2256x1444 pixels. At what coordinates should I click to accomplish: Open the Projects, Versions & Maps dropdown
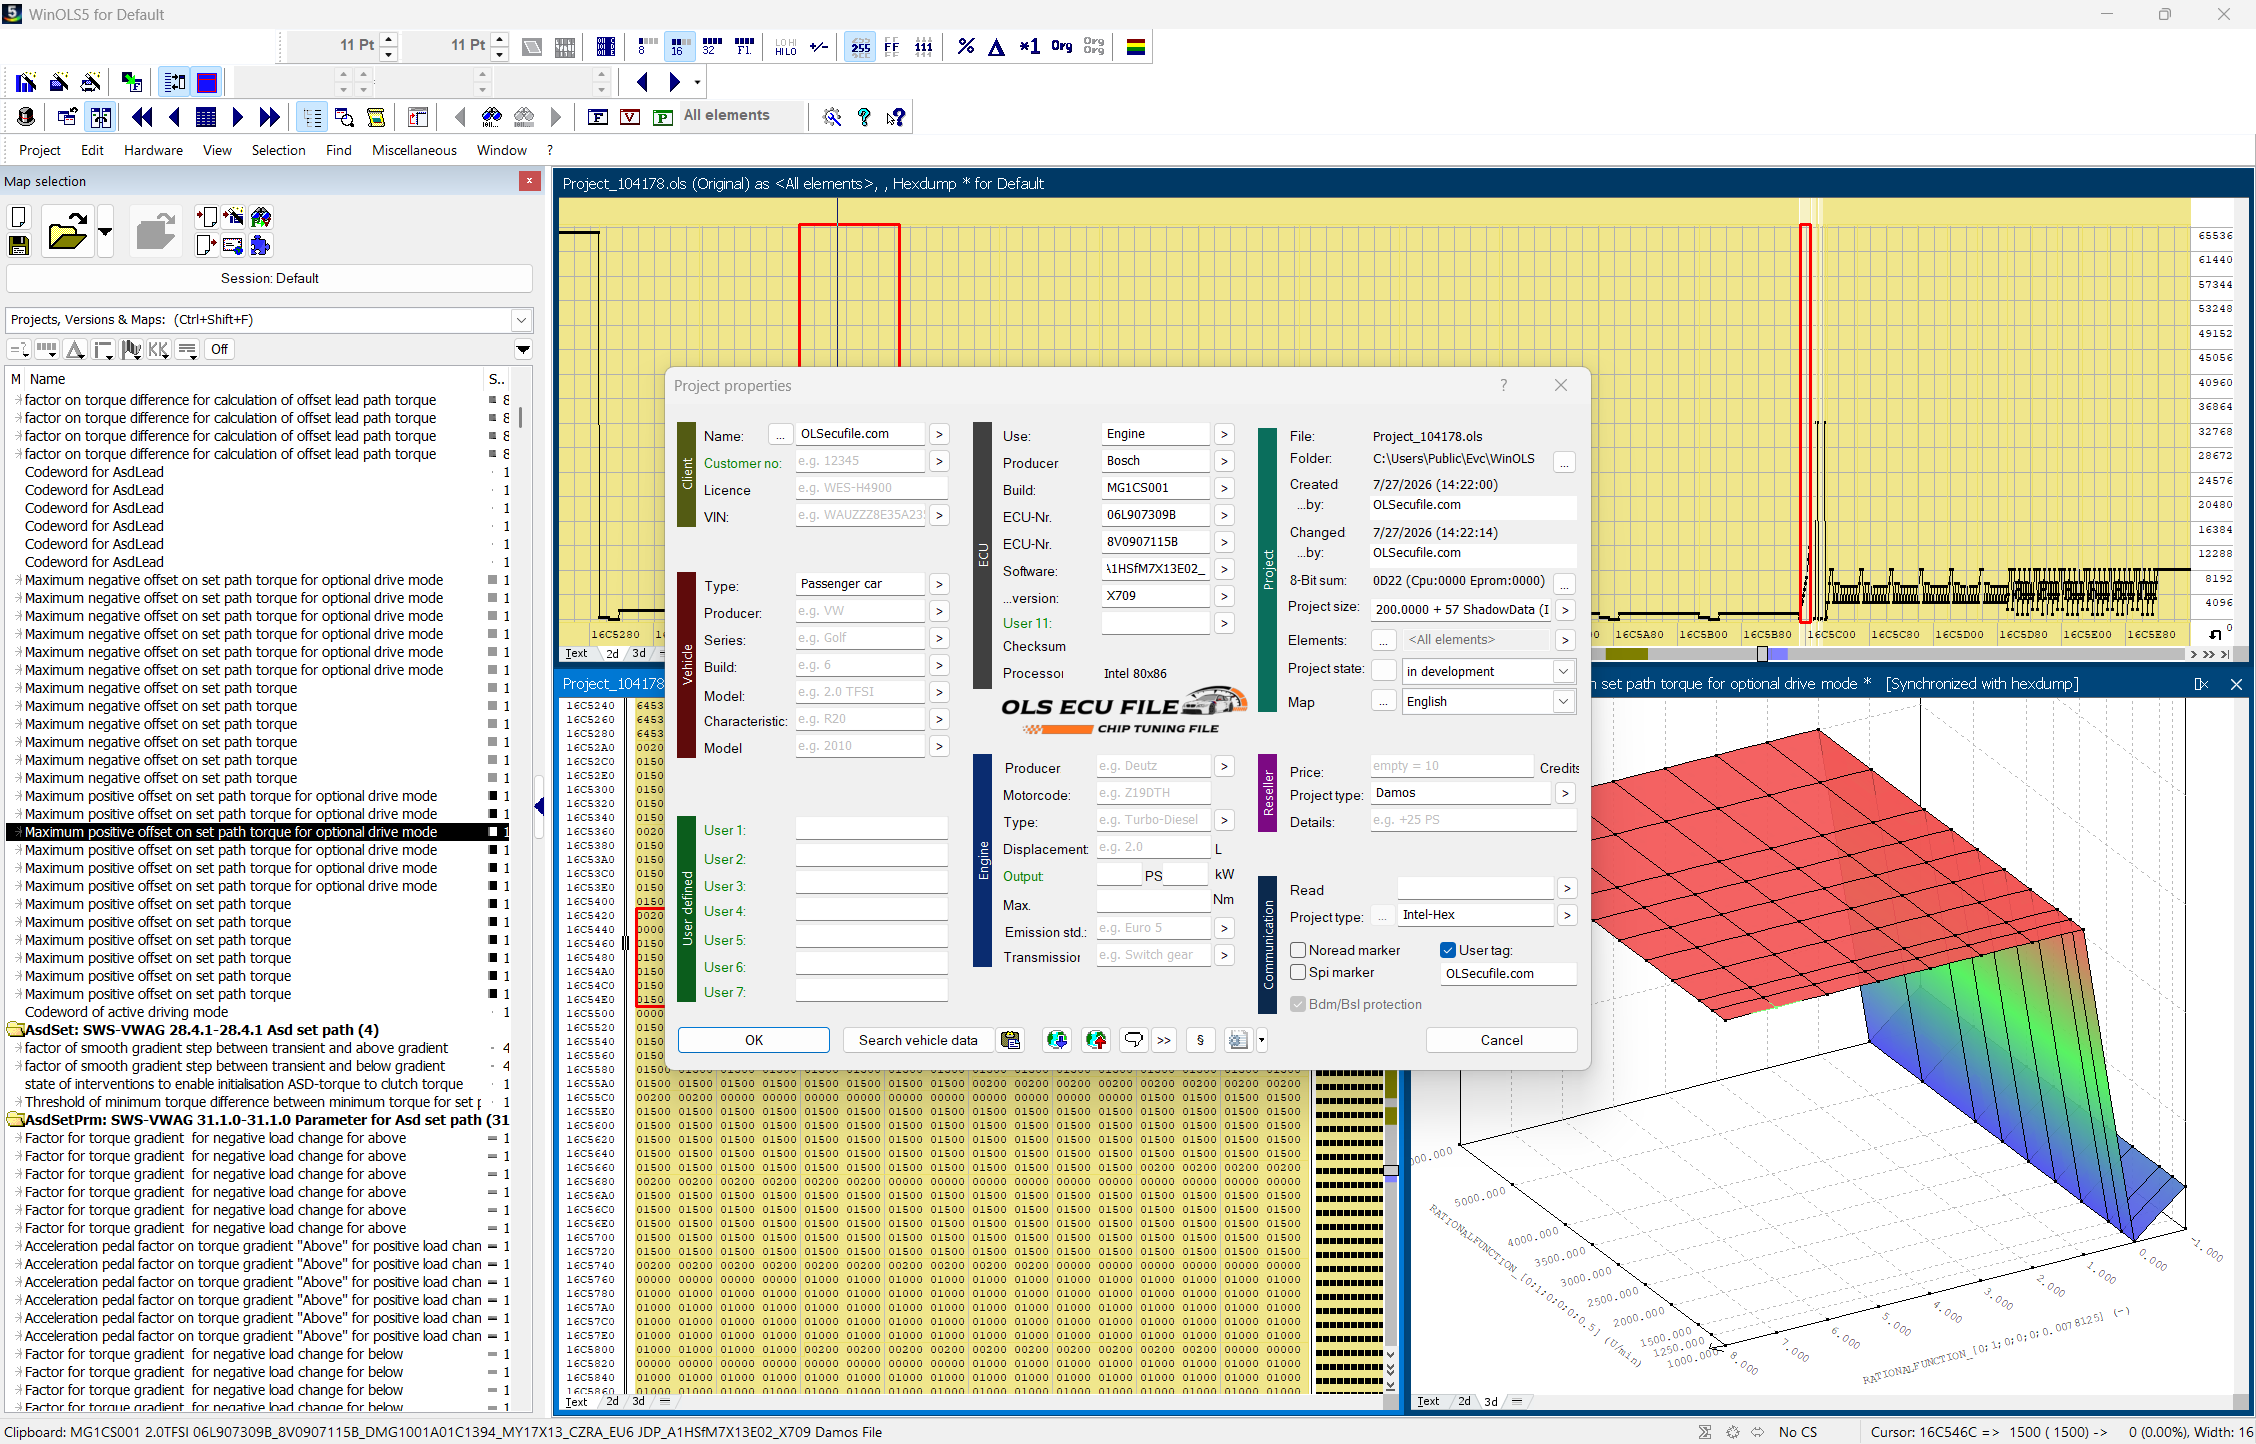[521, 320]
